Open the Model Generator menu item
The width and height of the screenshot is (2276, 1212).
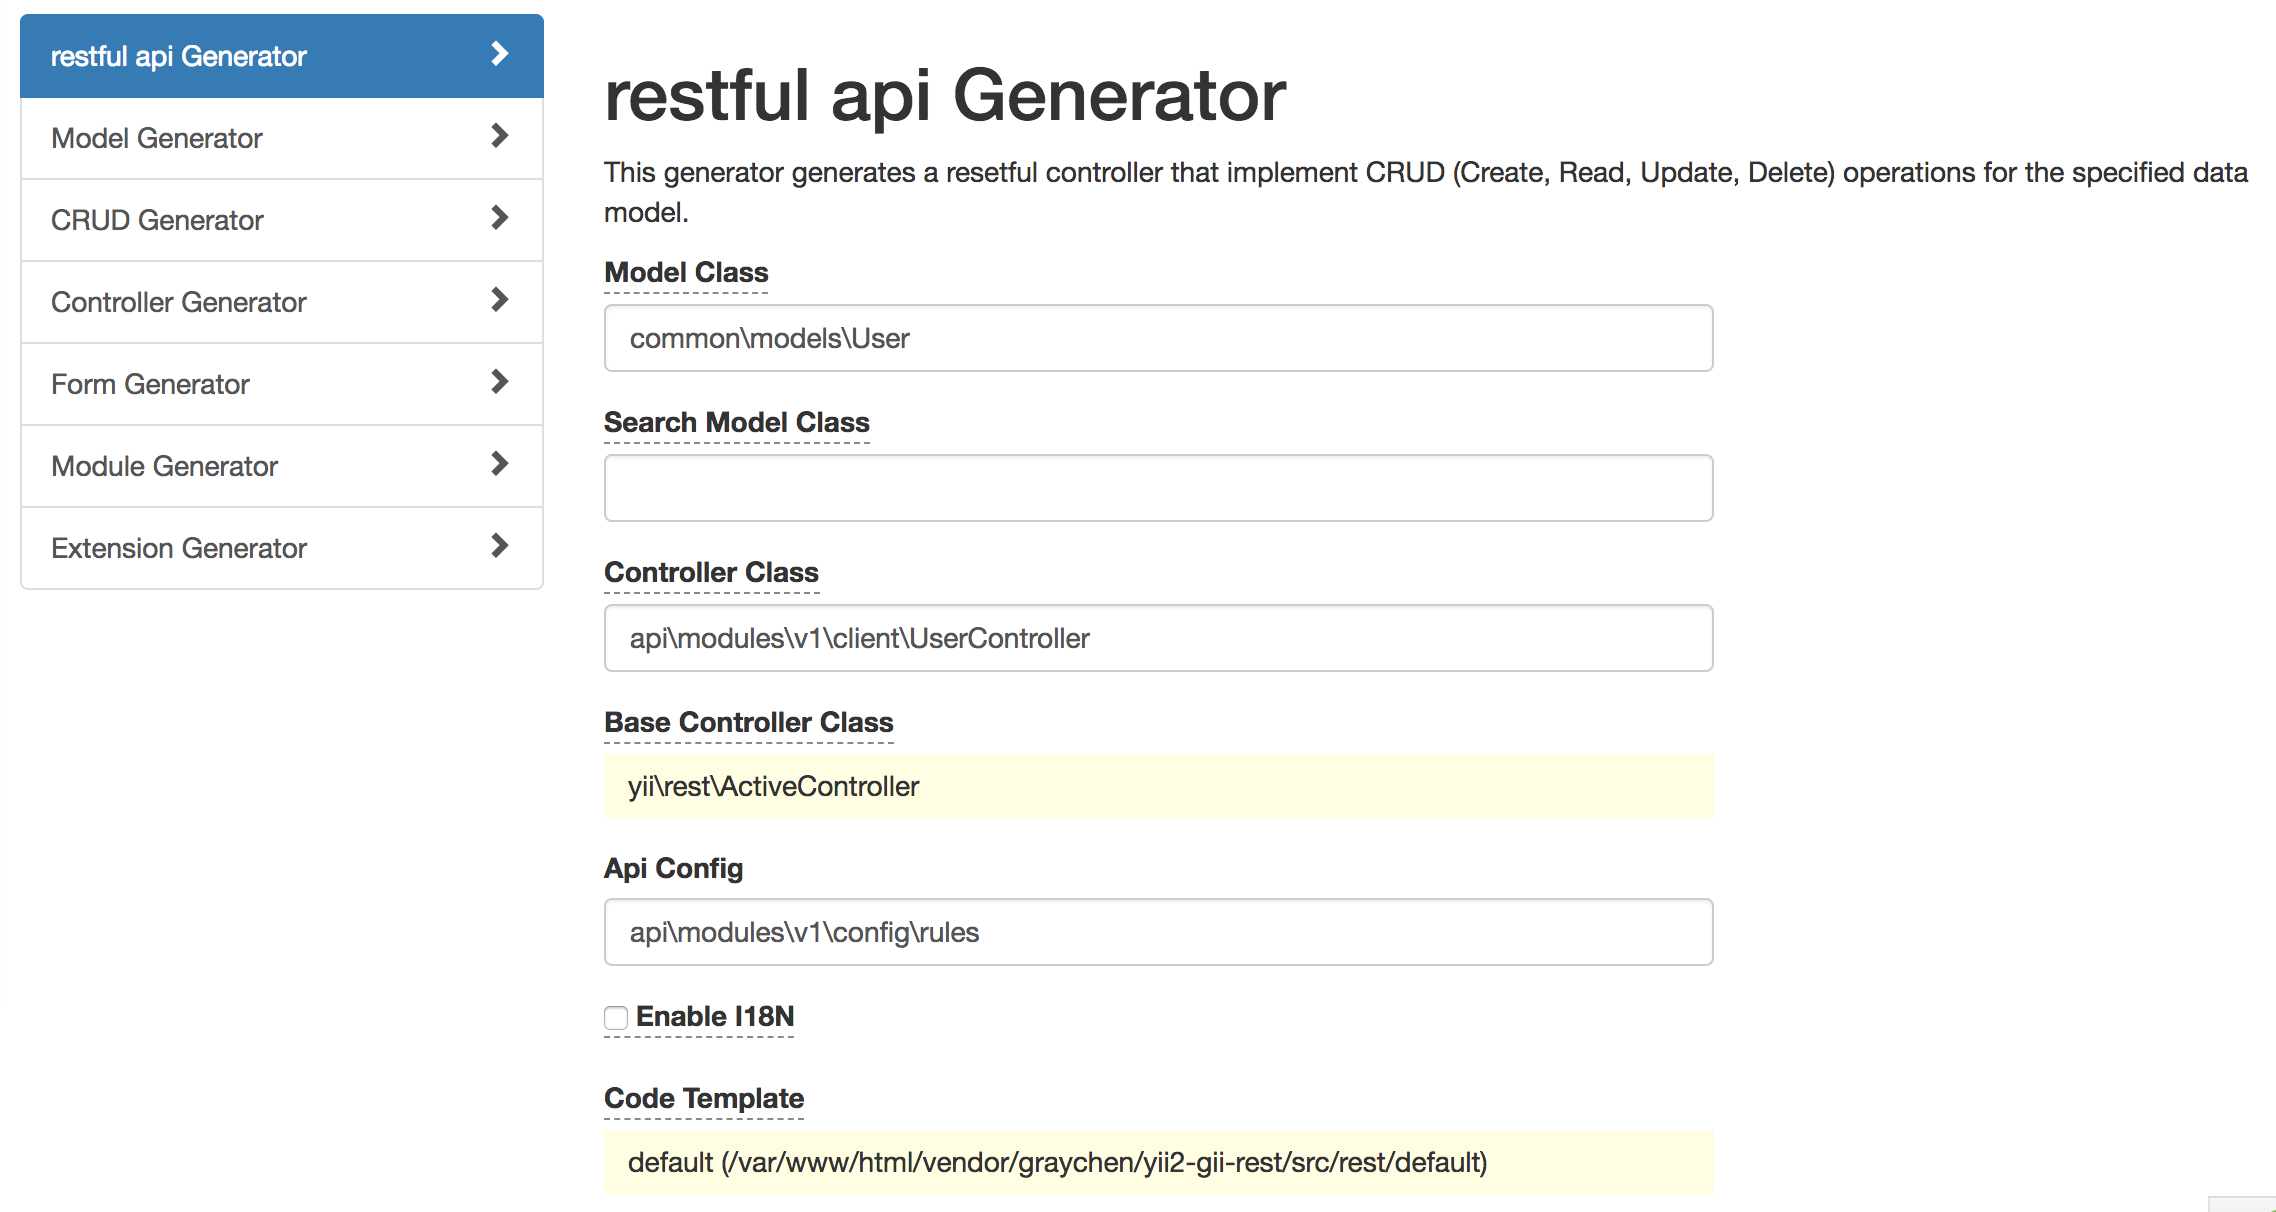click(x=282, y=138)
